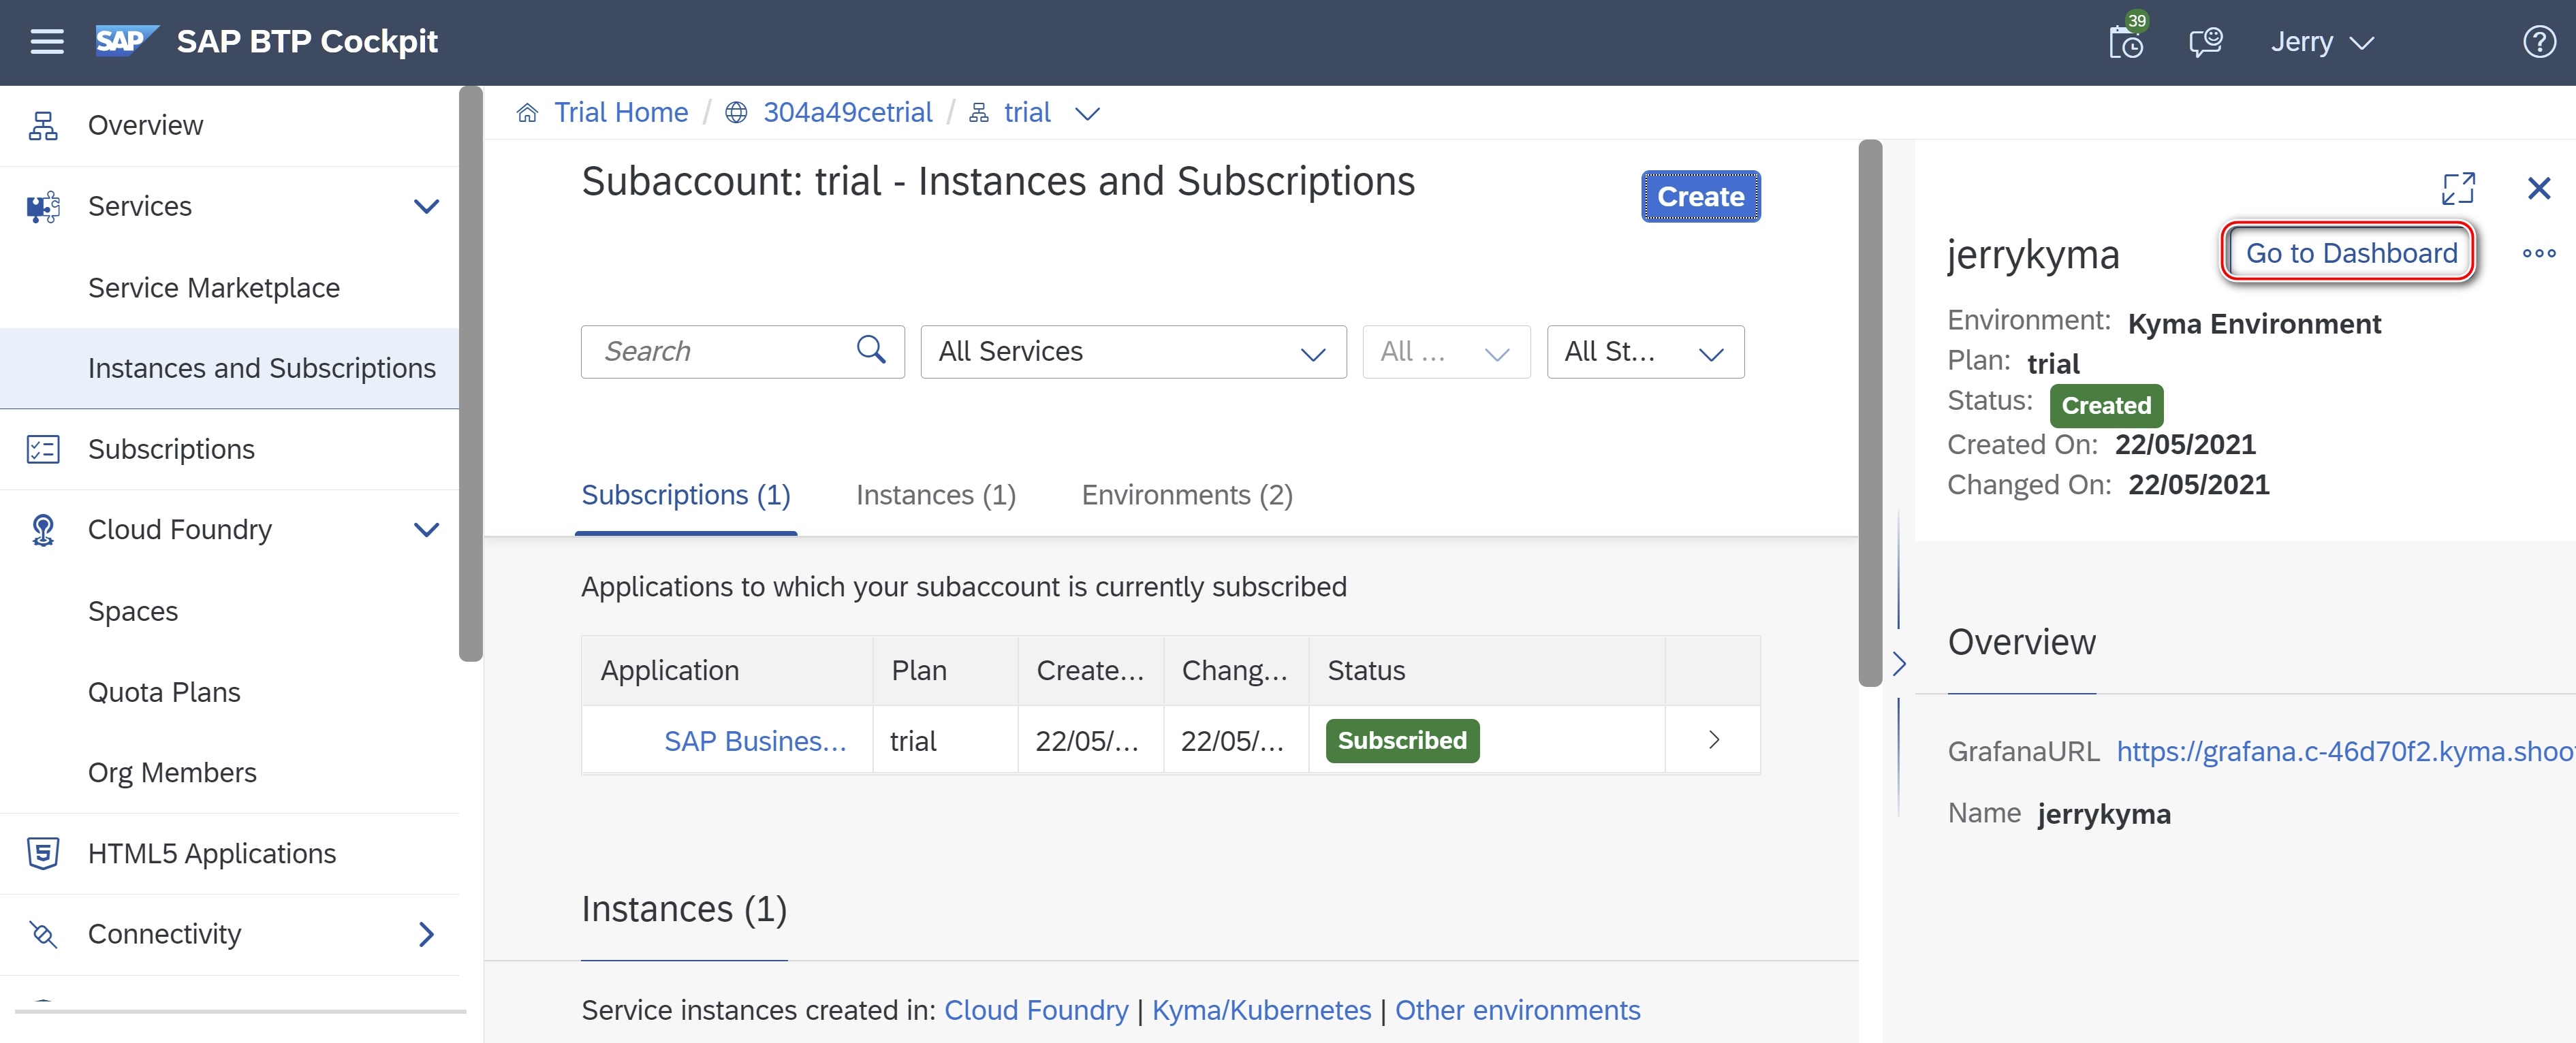This screenshot has height=1043, width=2576.
Task: Follow the Kyma/Kubernetes link
Action: coord(1261,1010)
